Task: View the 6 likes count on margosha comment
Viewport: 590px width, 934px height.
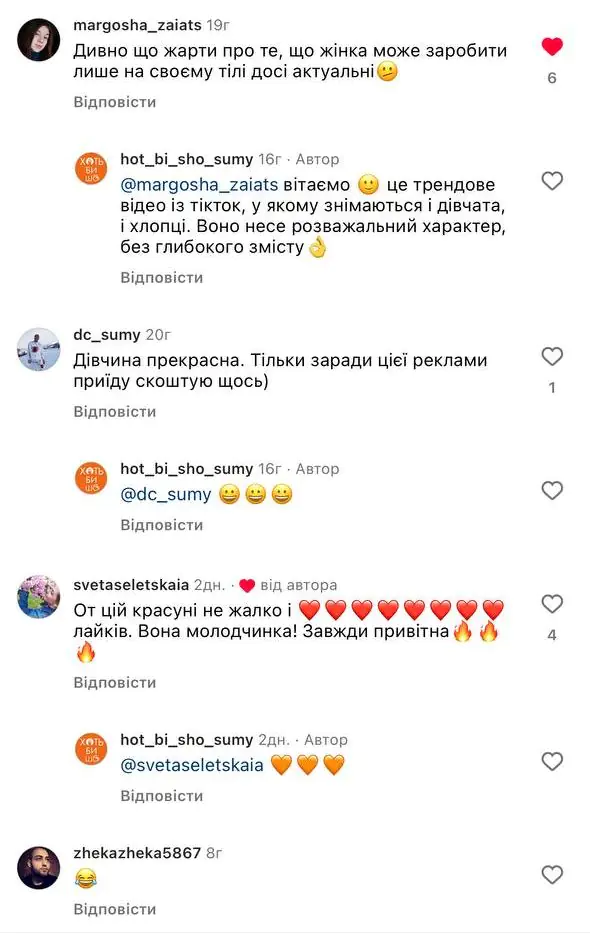Action: coord(552,78)
